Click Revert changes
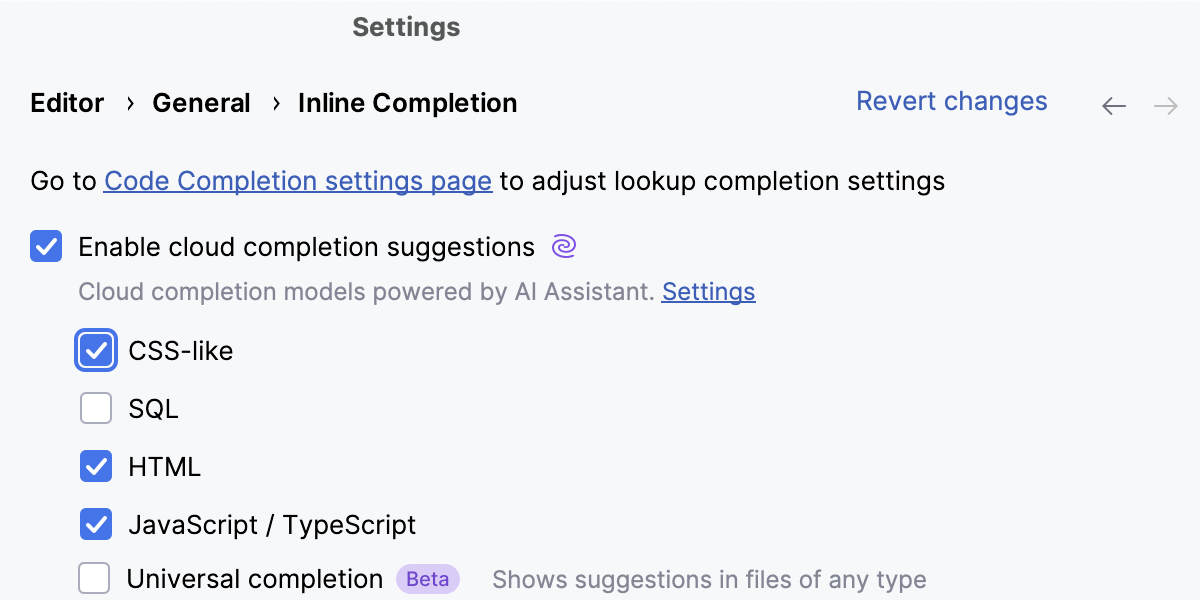Viewport: 1200px width, 600px height. click(x=951, y=101)
